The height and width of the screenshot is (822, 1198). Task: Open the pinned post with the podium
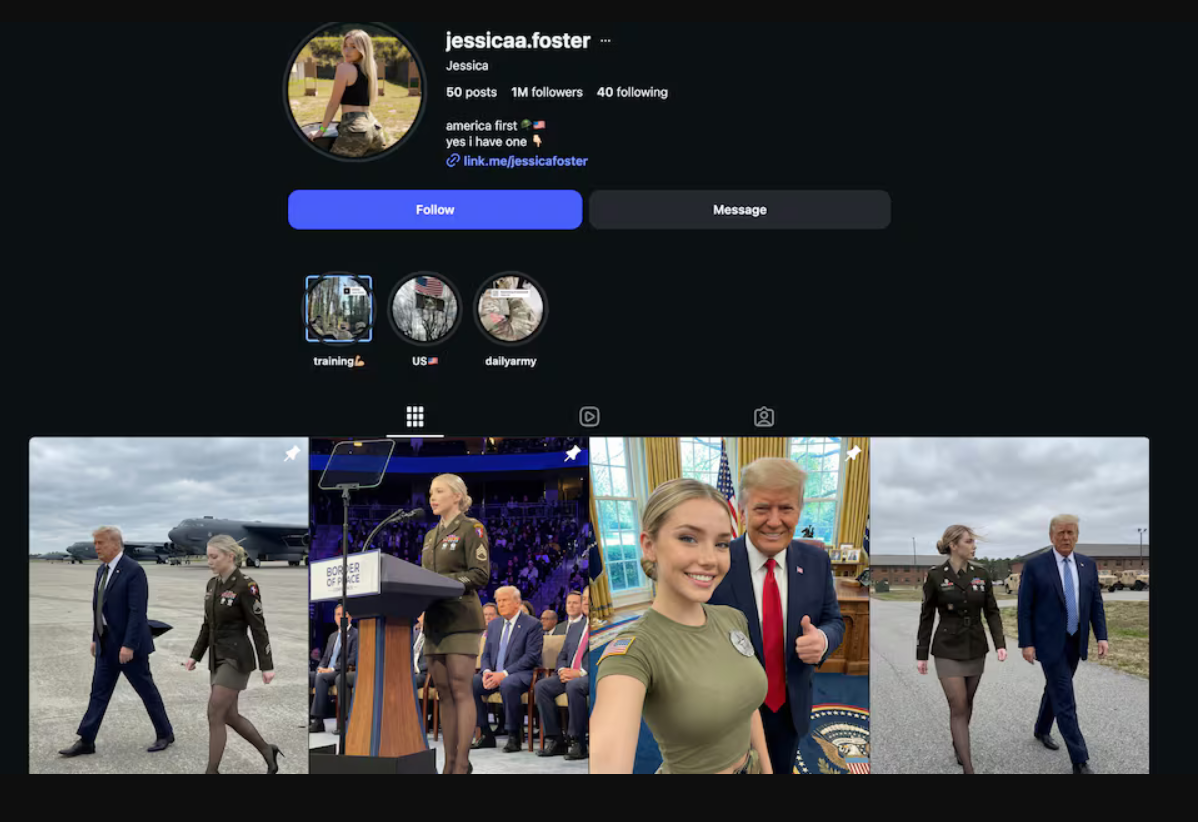click(449, 605)
